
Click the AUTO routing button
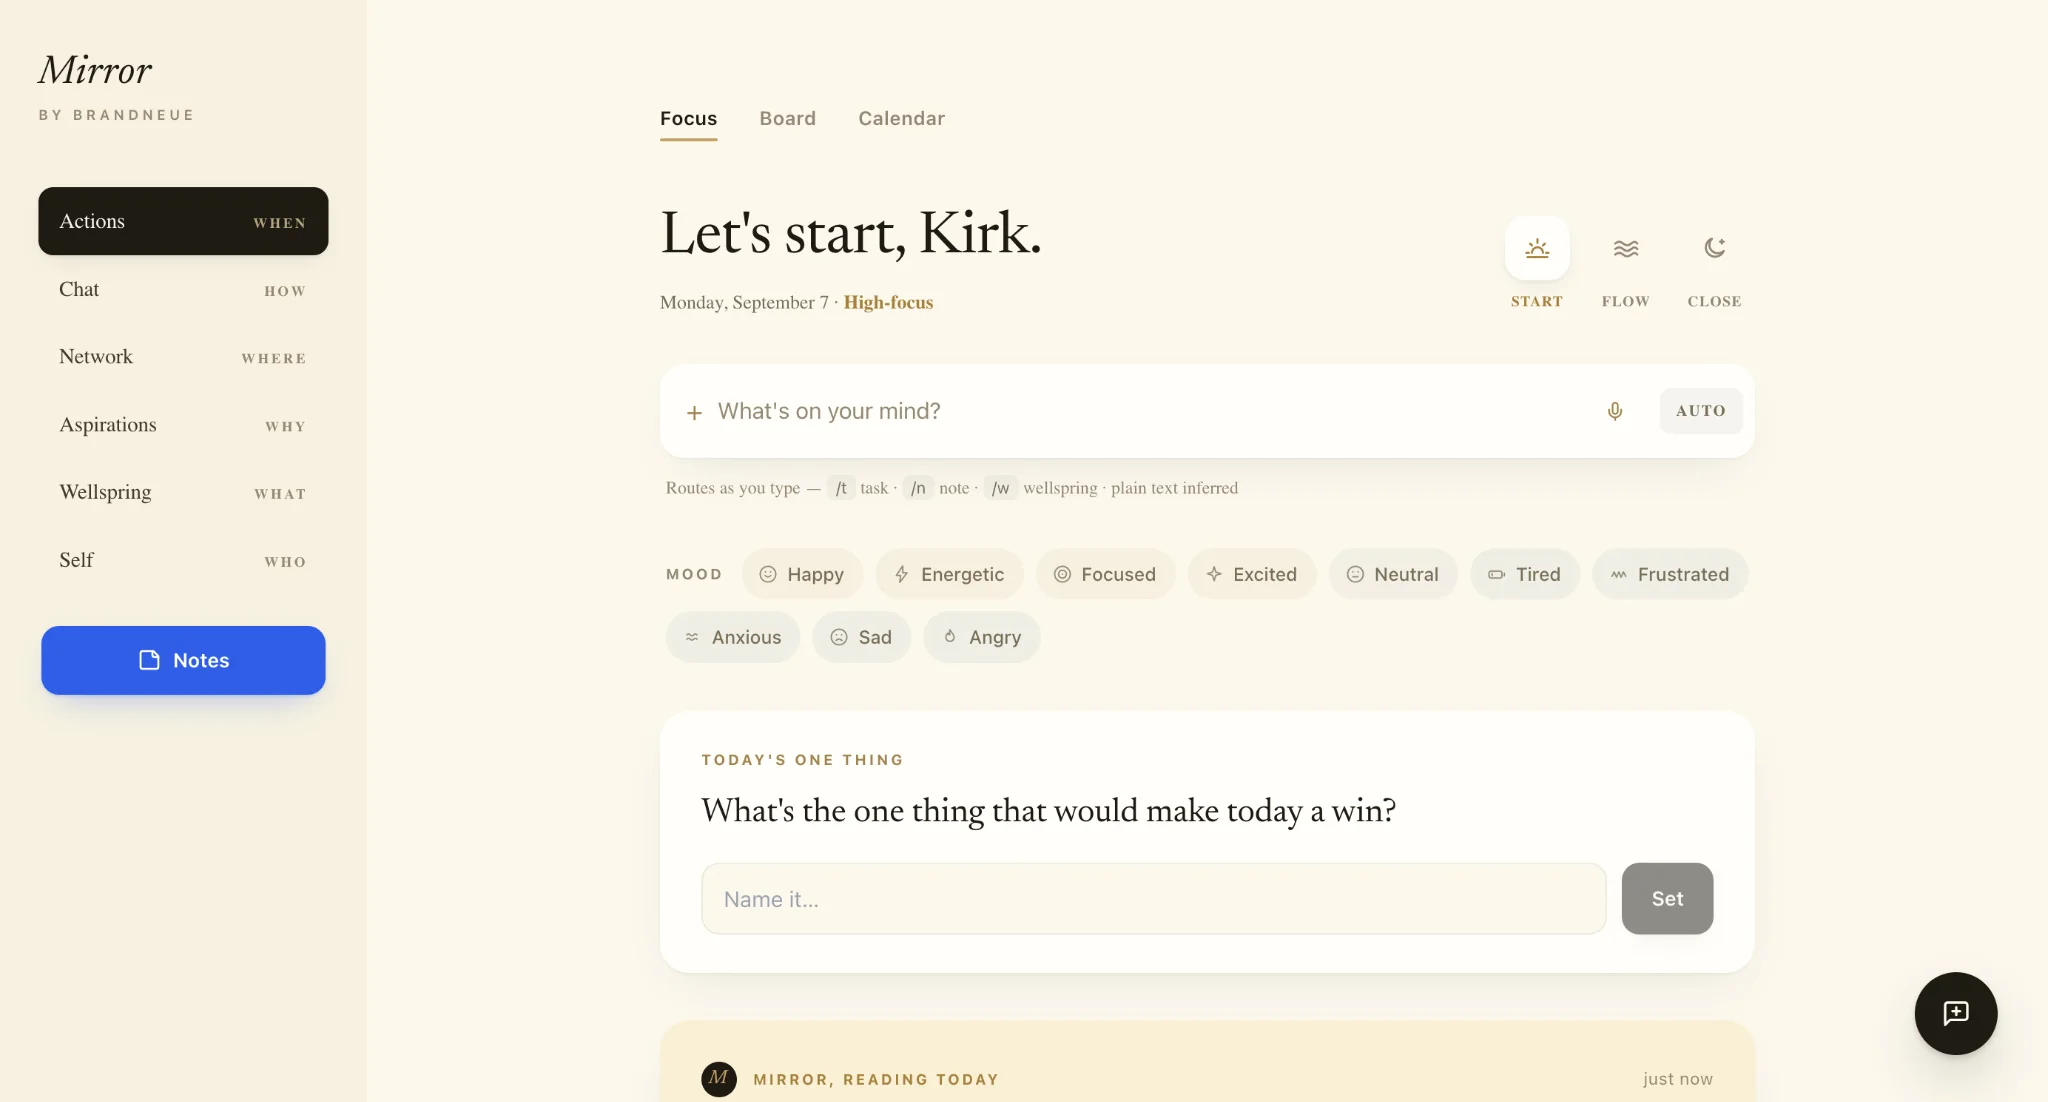[x=1701, y=411]
